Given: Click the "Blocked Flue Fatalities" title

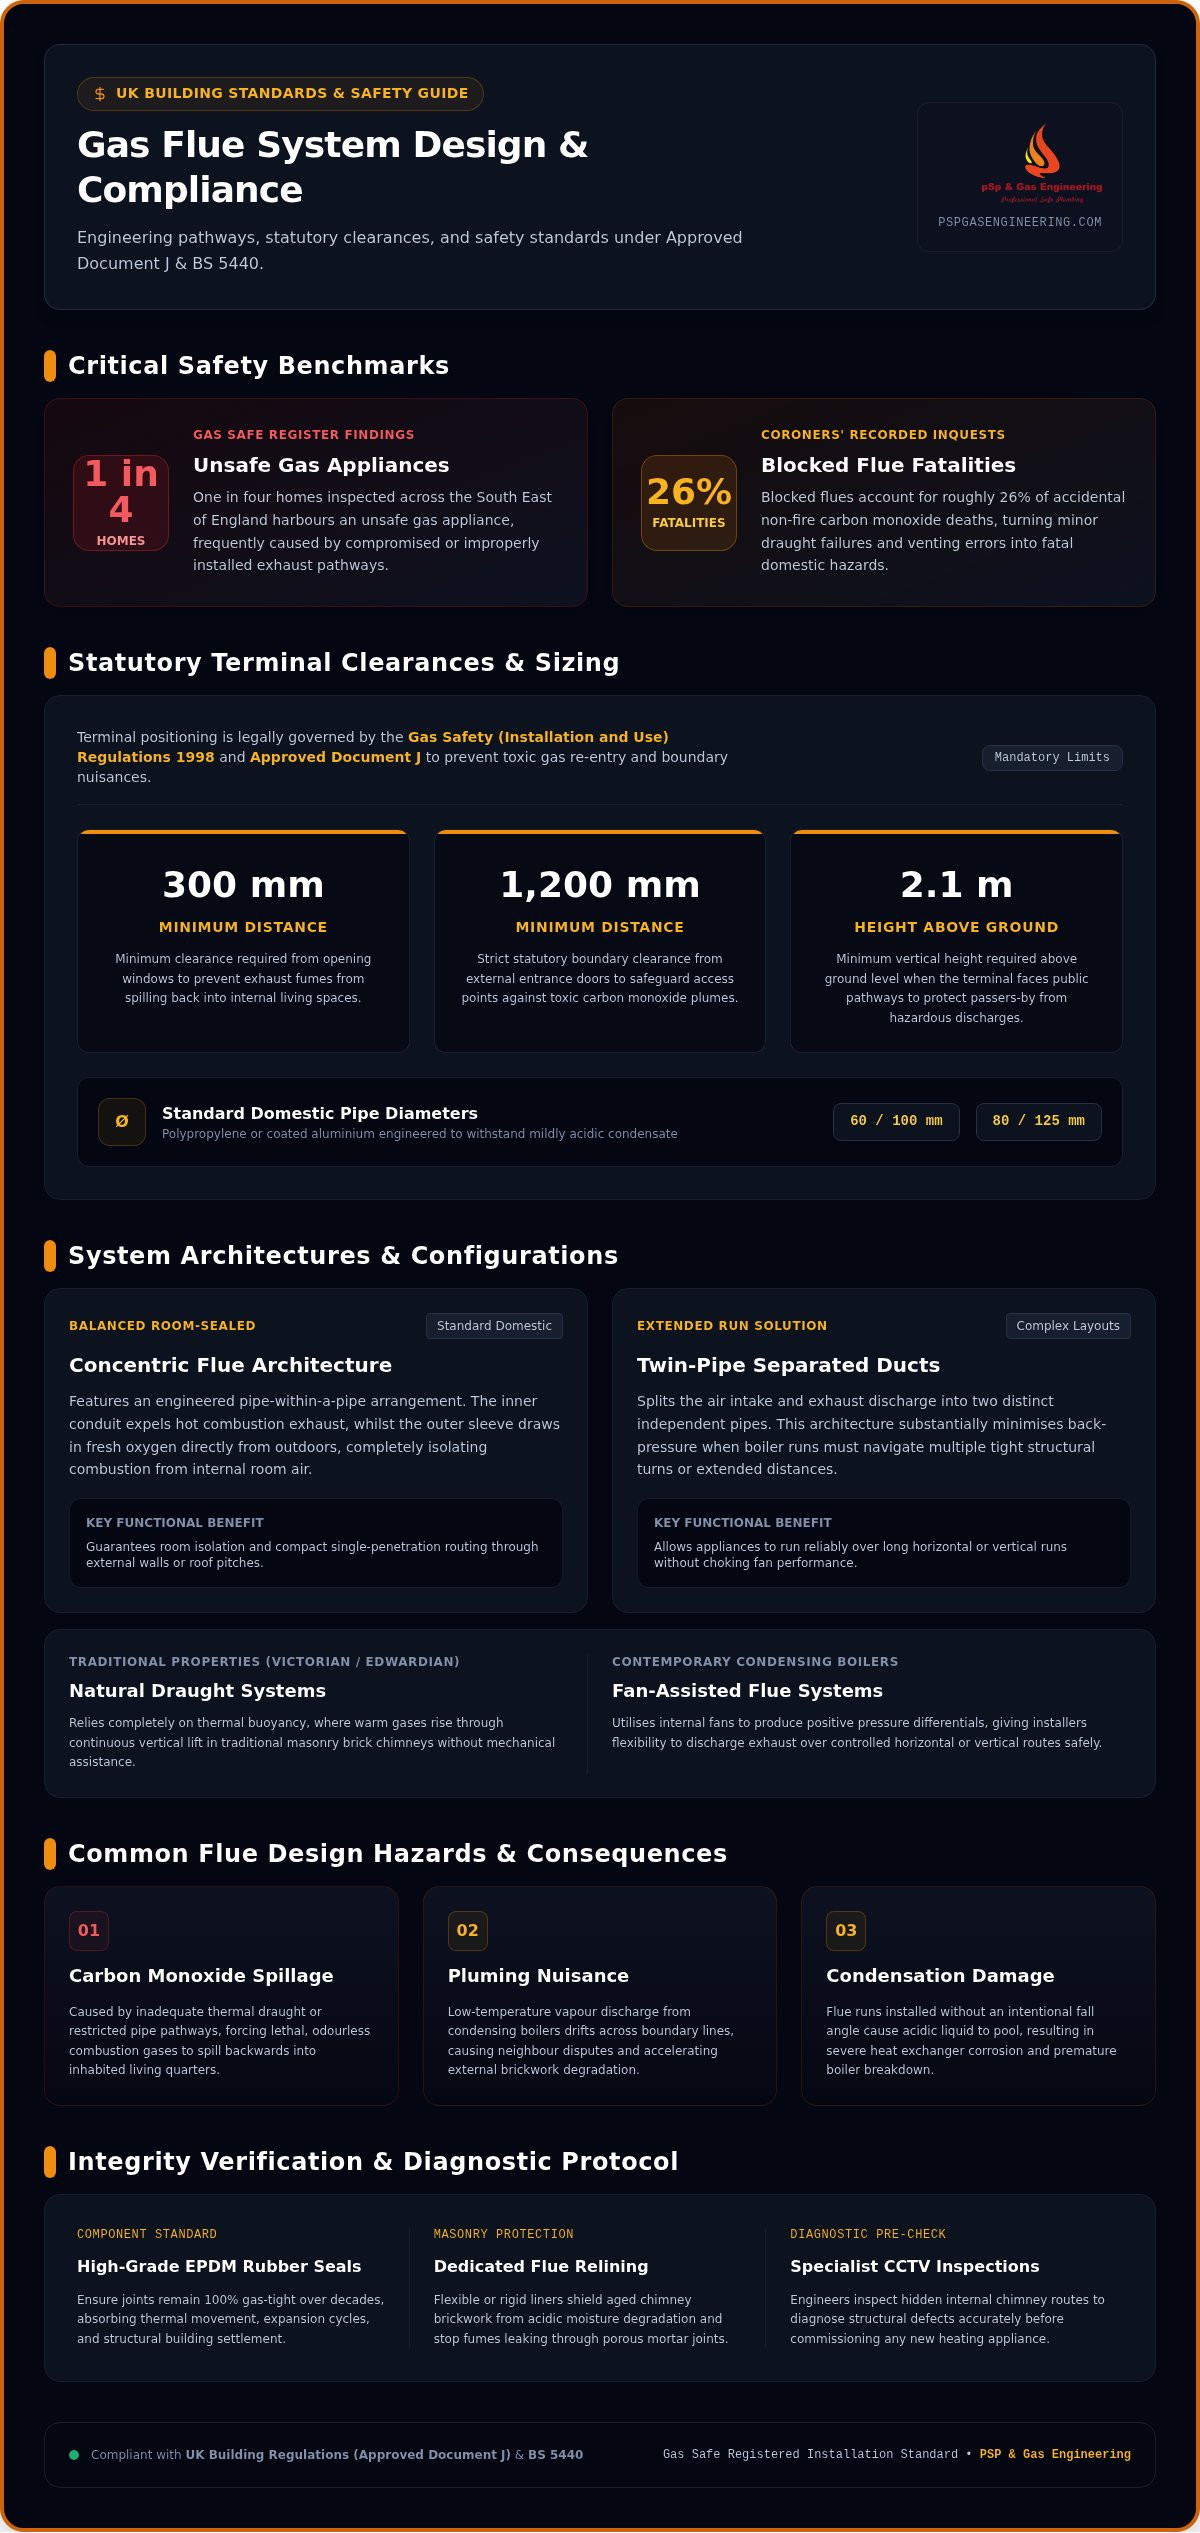Looking at the screenshot, I should (x=888, y=466).
